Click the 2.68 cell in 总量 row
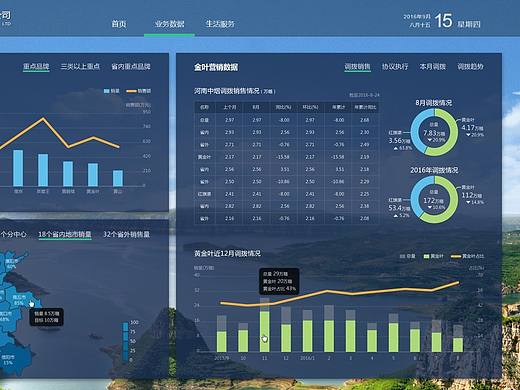Viewport: 520px width, 390px height. (365, 120)
